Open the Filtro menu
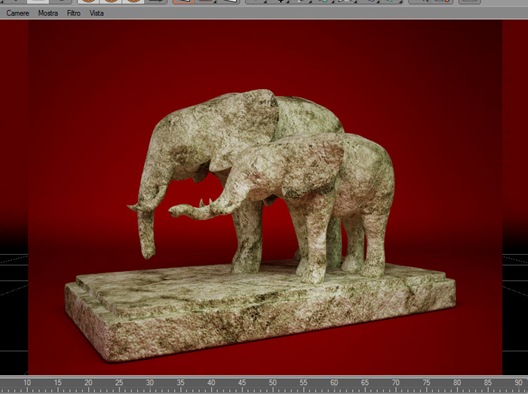The height and width of the screenshot is (394, 528). click(x=73, y=13)
